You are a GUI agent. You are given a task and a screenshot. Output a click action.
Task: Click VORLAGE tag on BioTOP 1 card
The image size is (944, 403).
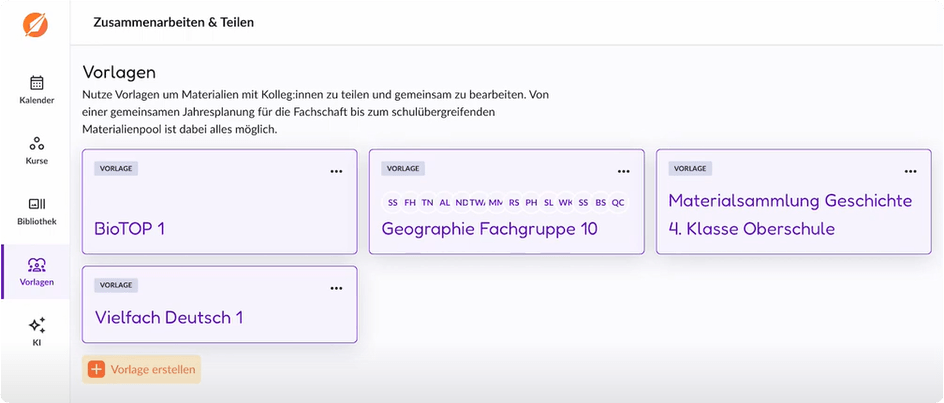[116, 168]
